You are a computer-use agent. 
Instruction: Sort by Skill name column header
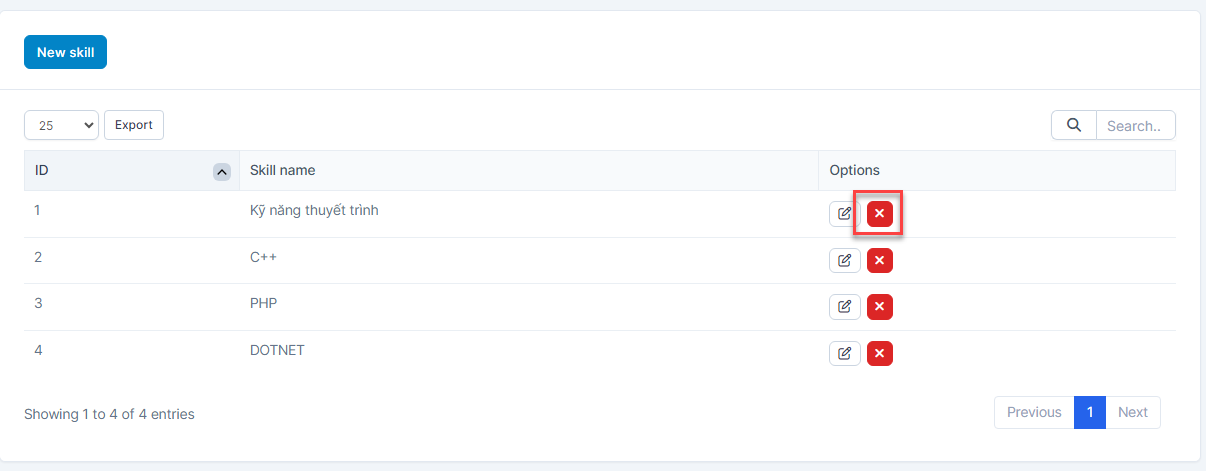click(283, 170)
